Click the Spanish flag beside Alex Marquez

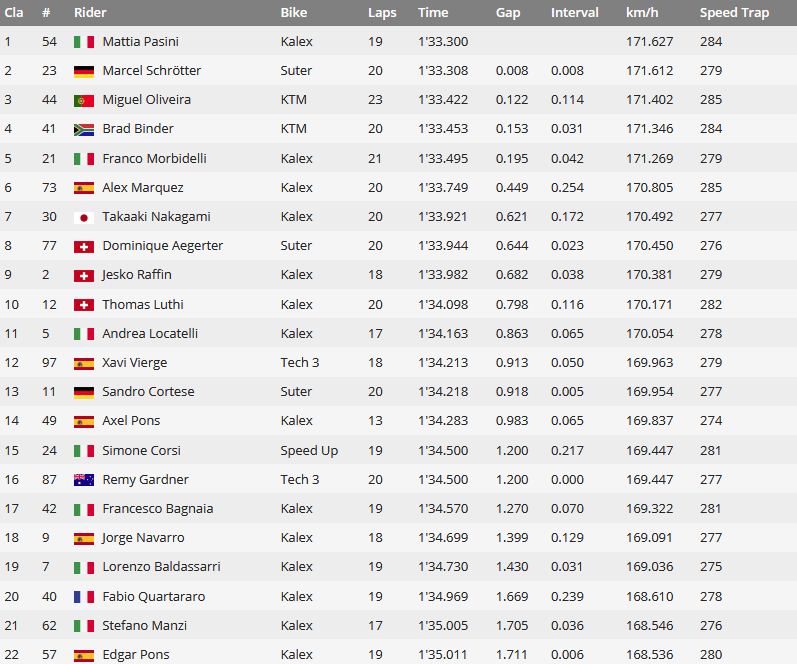(84, 188)
